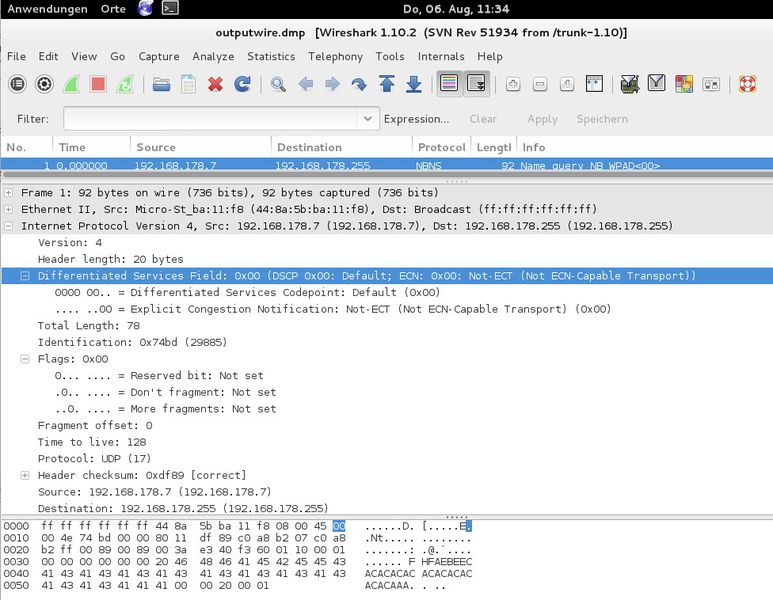Close this capture file red X
The image size is (773, 600).
215,84
